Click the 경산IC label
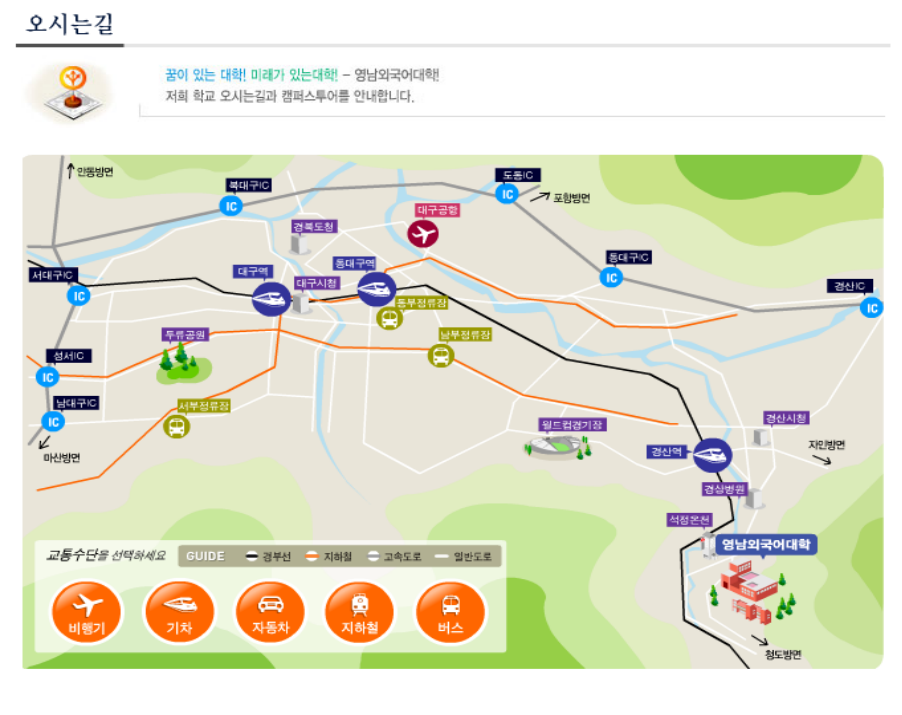 click(850, 286)
